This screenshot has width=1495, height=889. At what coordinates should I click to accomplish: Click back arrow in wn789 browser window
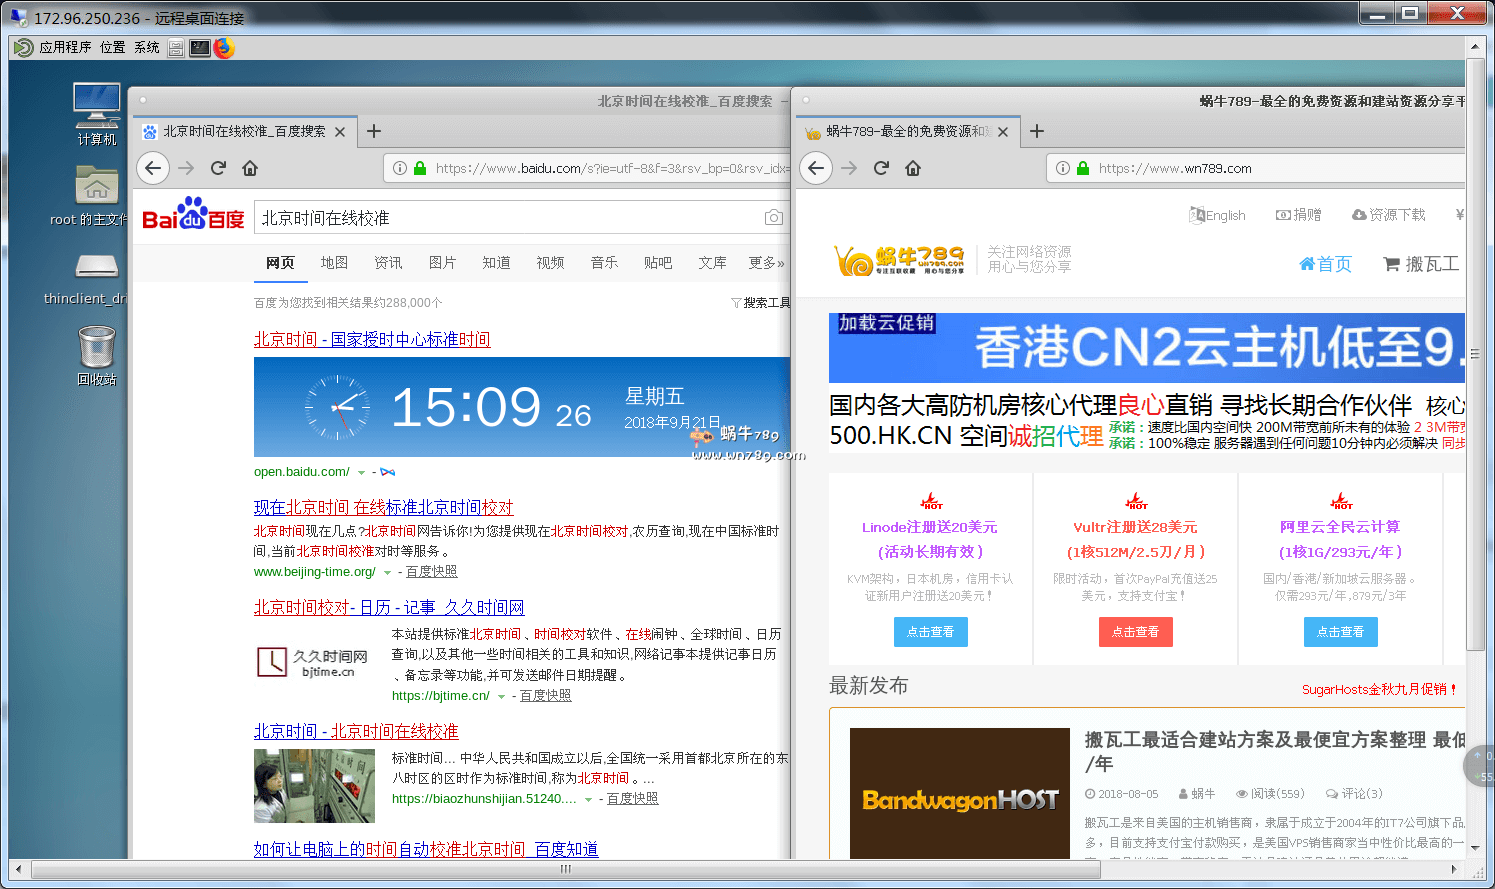tap(816, 168)
